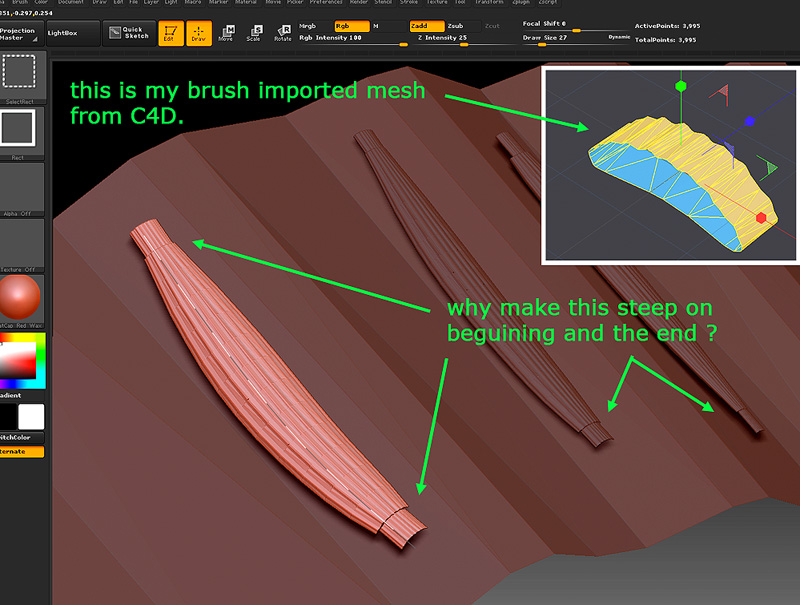
Task: Click ActivePoints: 3,995 readout
Action: coord(667,26)
